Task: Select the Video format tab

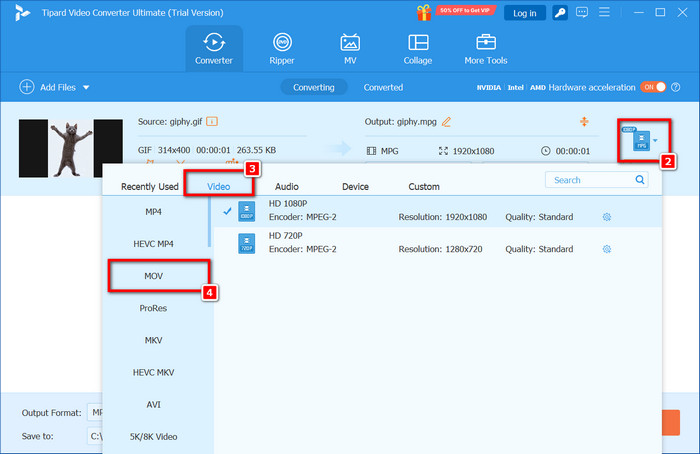Action: point(219,187)
